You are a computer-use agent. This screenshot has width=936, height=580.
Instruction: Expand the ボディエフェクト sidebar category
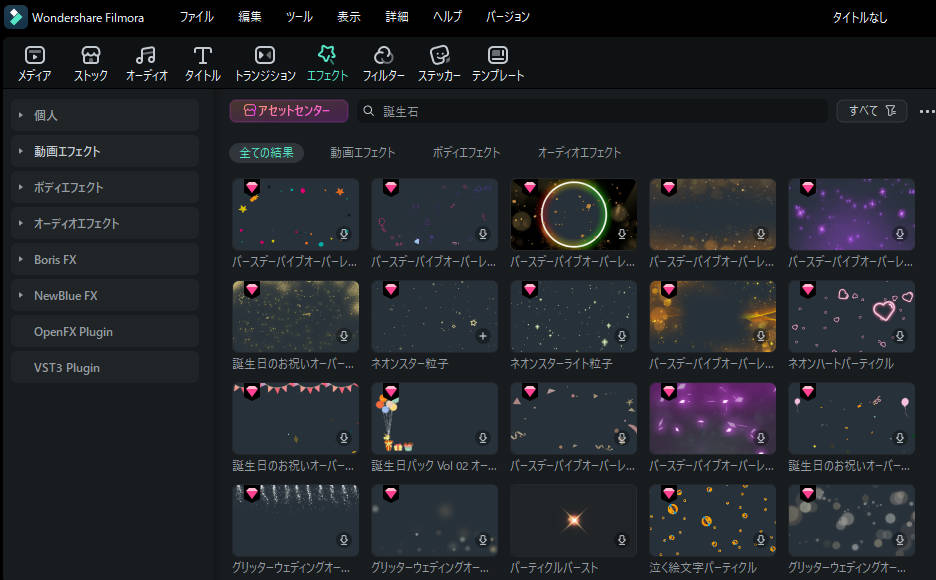pyautogui.click(x=105, y=188)
